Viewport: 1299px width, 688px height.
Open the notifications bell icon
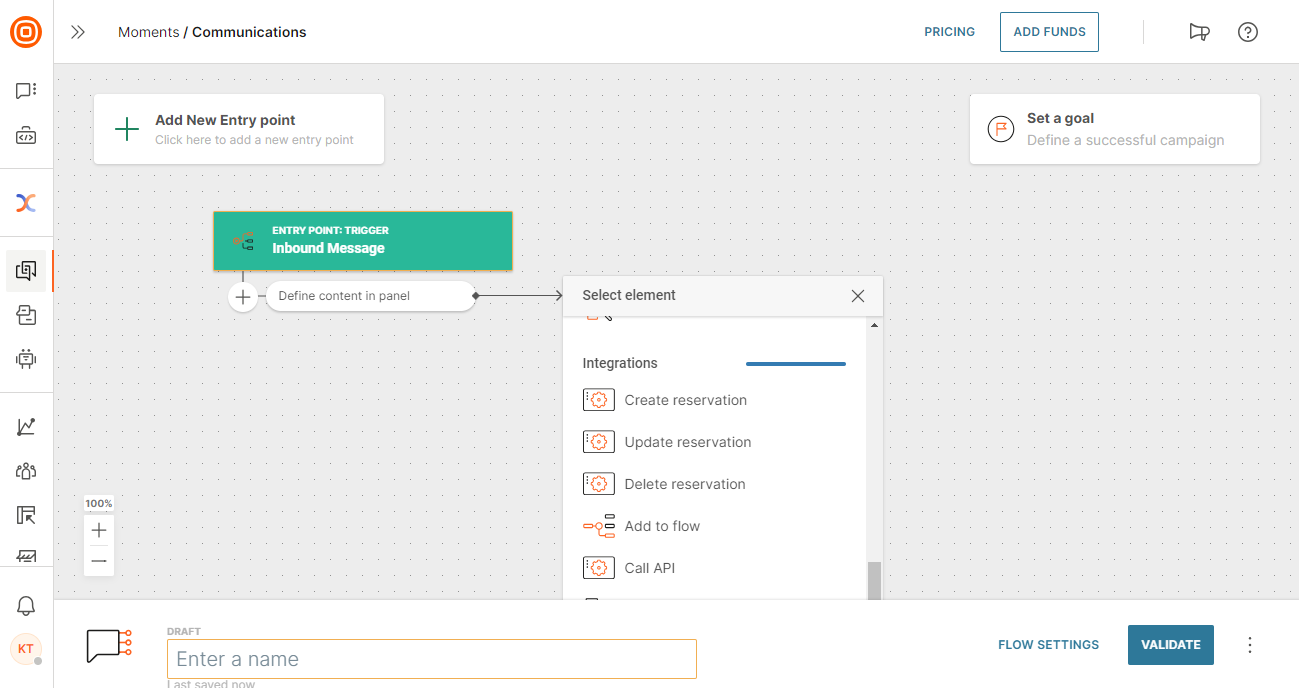(26, 605)
